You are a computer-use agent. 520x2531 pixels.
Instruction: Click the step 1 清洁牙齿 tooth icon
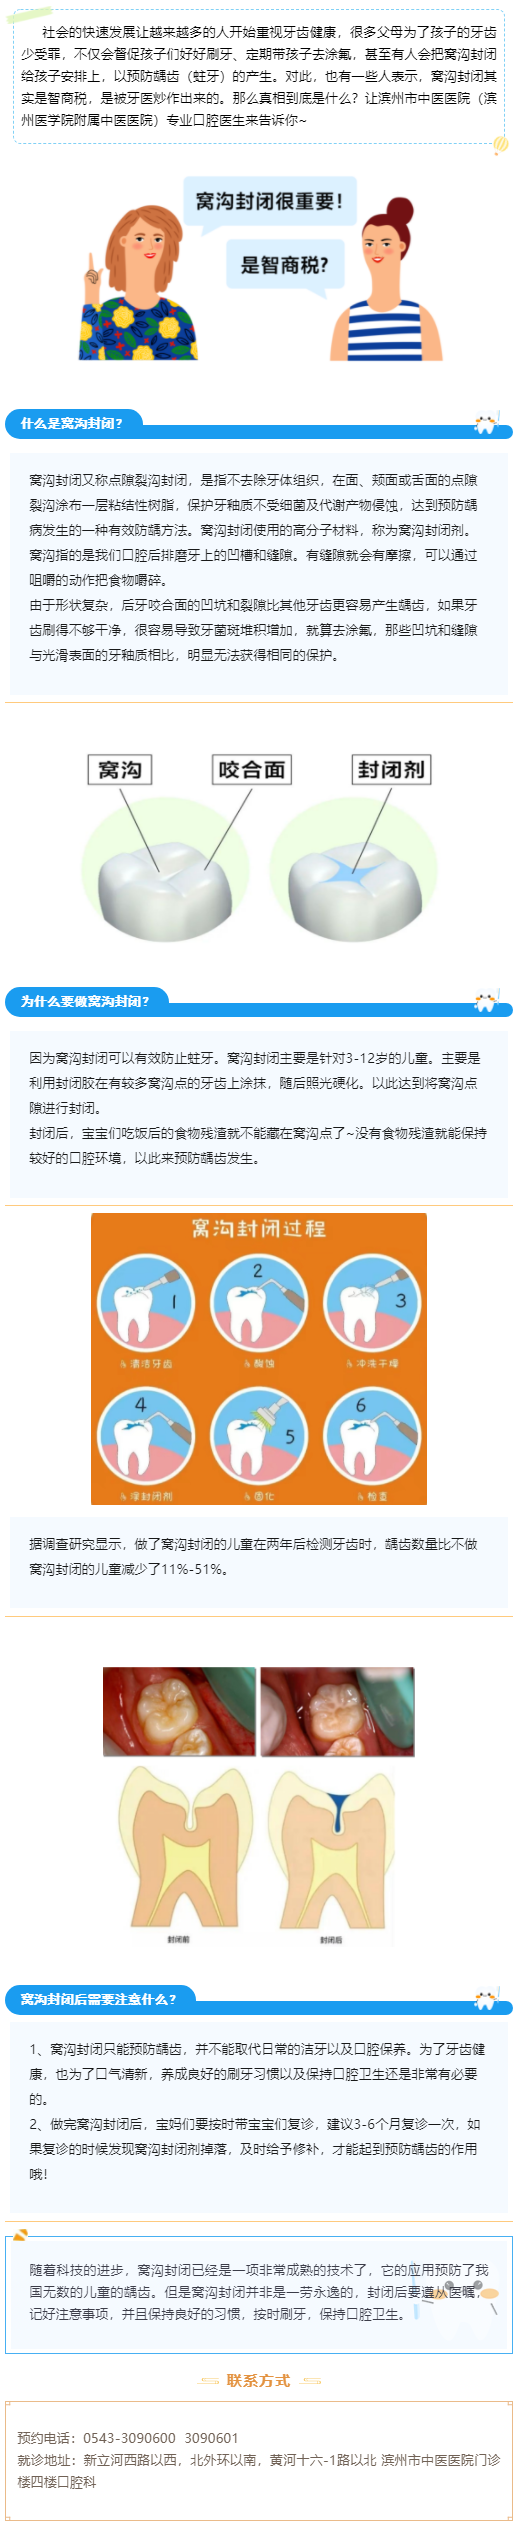[x=145, y=1304]
